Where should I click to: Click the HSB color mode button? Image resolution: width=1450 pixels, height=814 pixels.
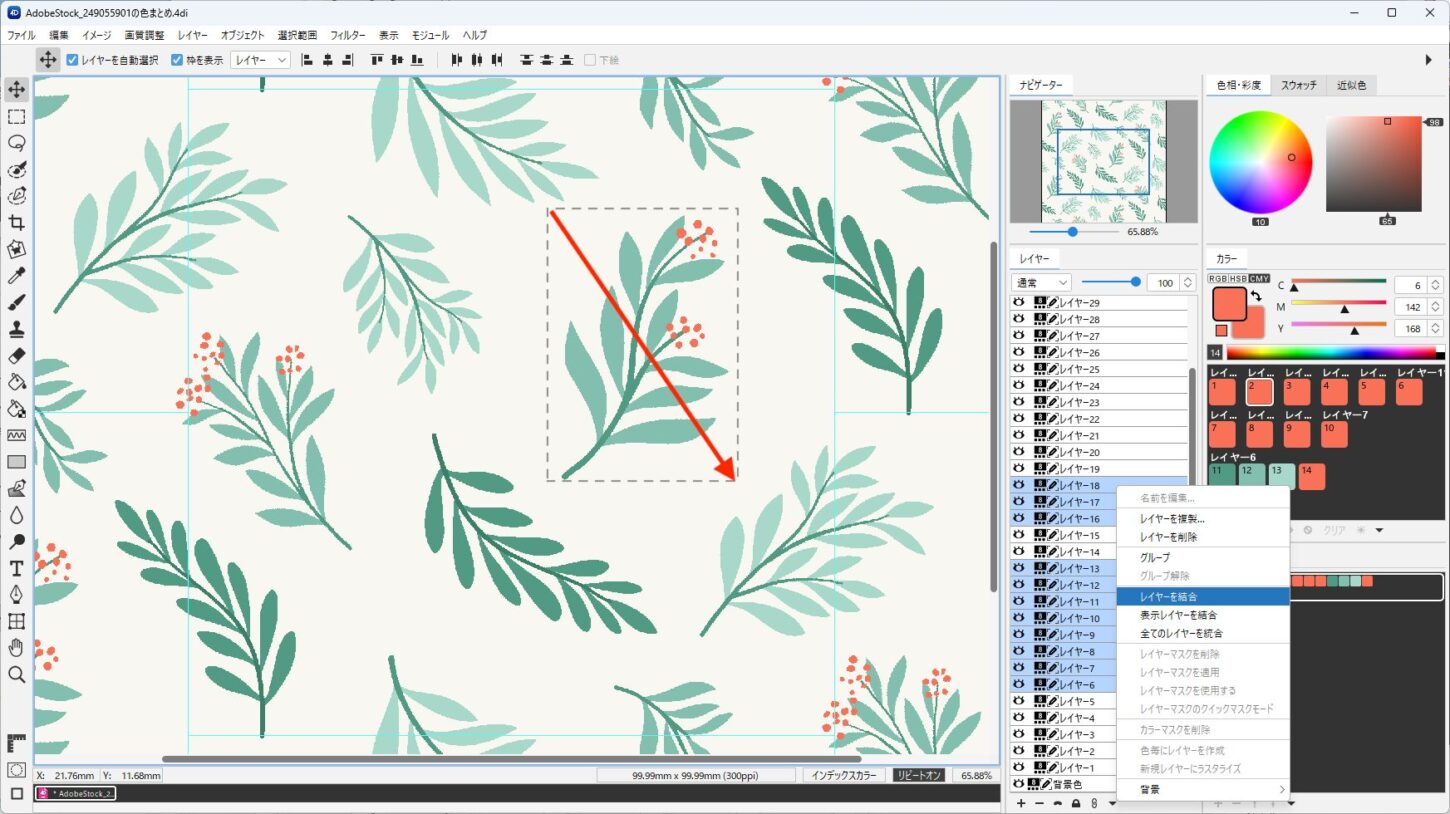(1238, 278)
